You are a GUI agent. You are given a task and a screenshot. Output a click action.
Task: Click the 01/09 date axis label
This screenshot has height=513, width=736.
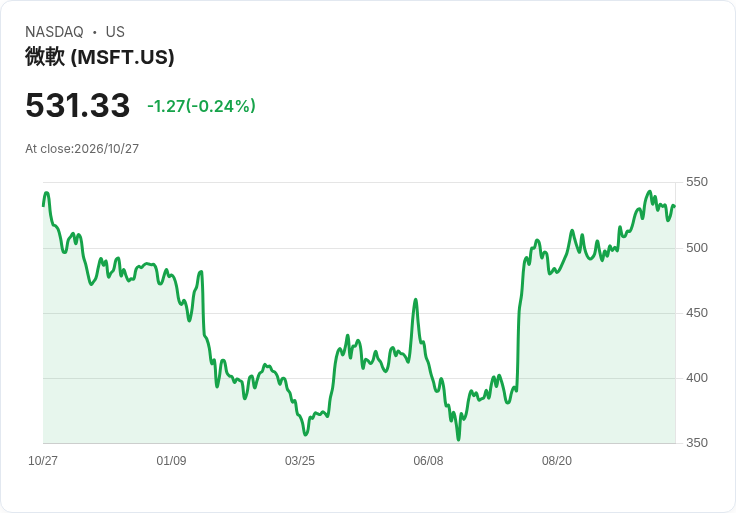click(171, 461)
